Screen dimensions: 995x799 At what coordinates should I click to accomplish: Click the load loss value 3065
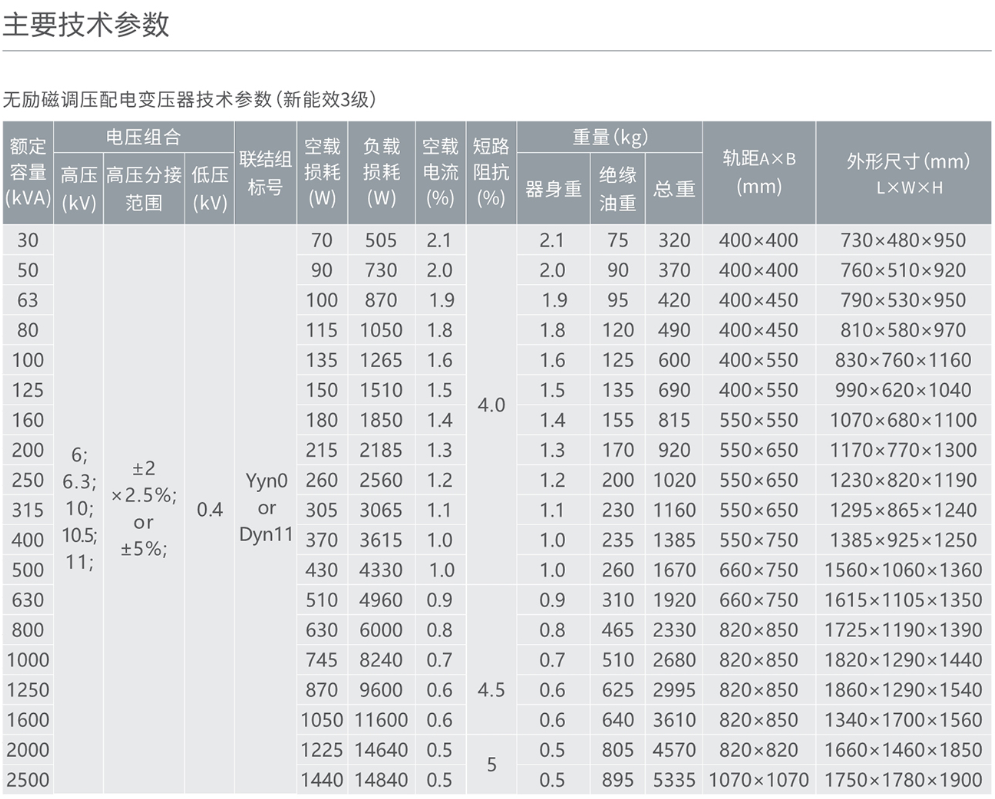pyautogui.click(x=381, y=510)
